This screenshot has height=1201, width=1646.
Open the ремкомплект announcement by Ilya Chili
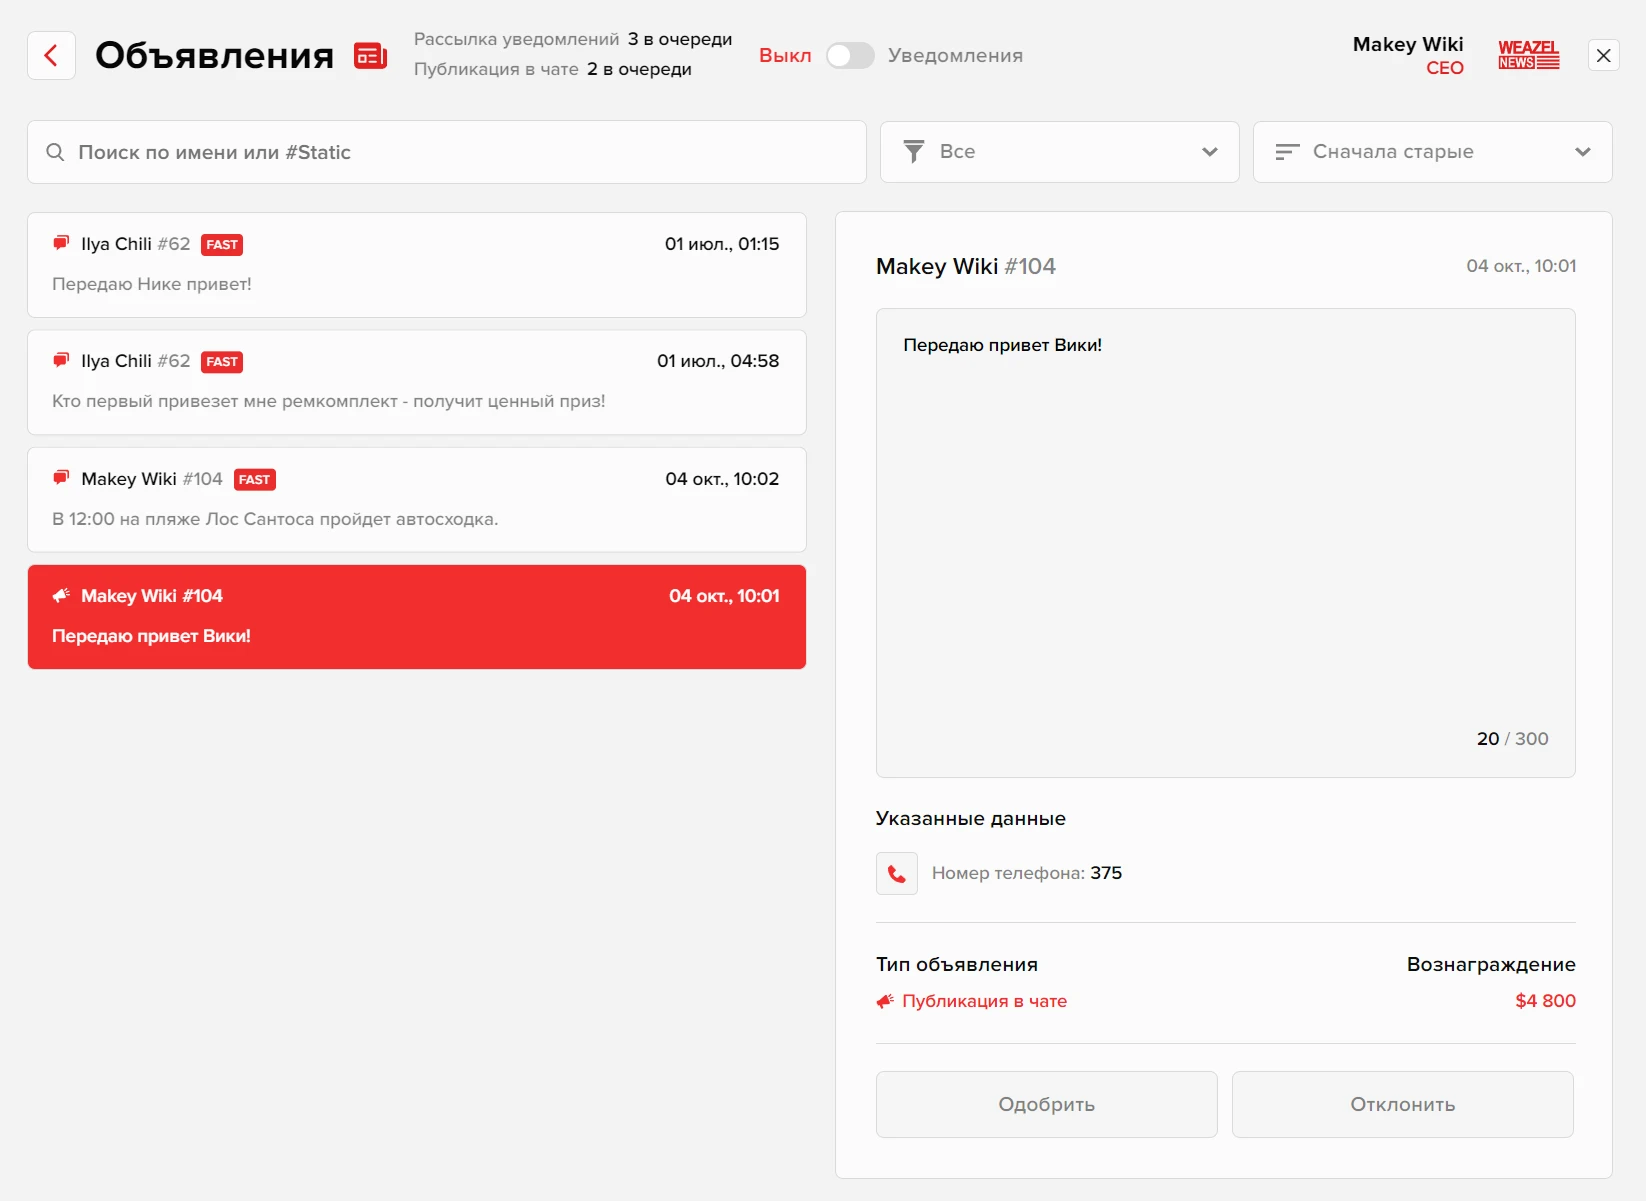pyautogui.click(x=416, y=382)
